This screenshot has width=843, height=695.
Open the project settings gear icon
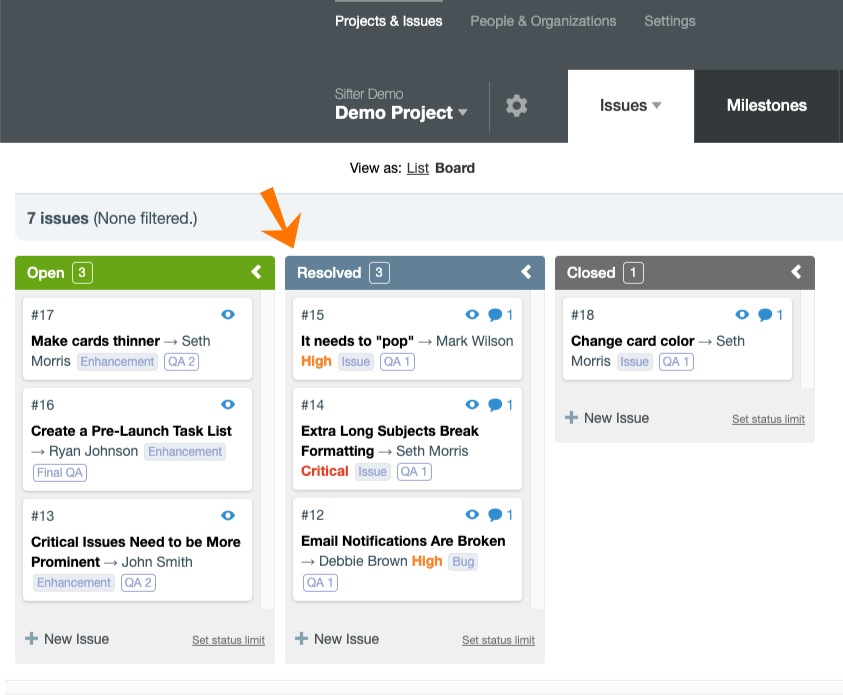coord(516,105)
